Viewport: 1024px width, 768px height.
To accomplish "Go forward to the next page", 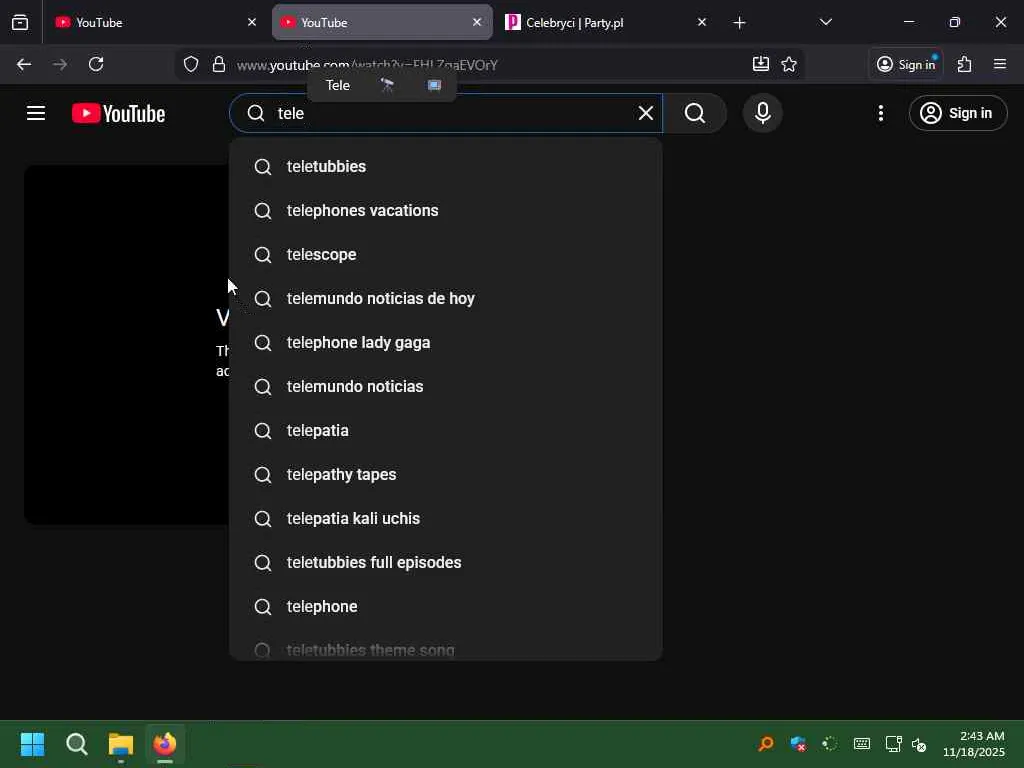I will pyautogui.click(x=60, y=64).
